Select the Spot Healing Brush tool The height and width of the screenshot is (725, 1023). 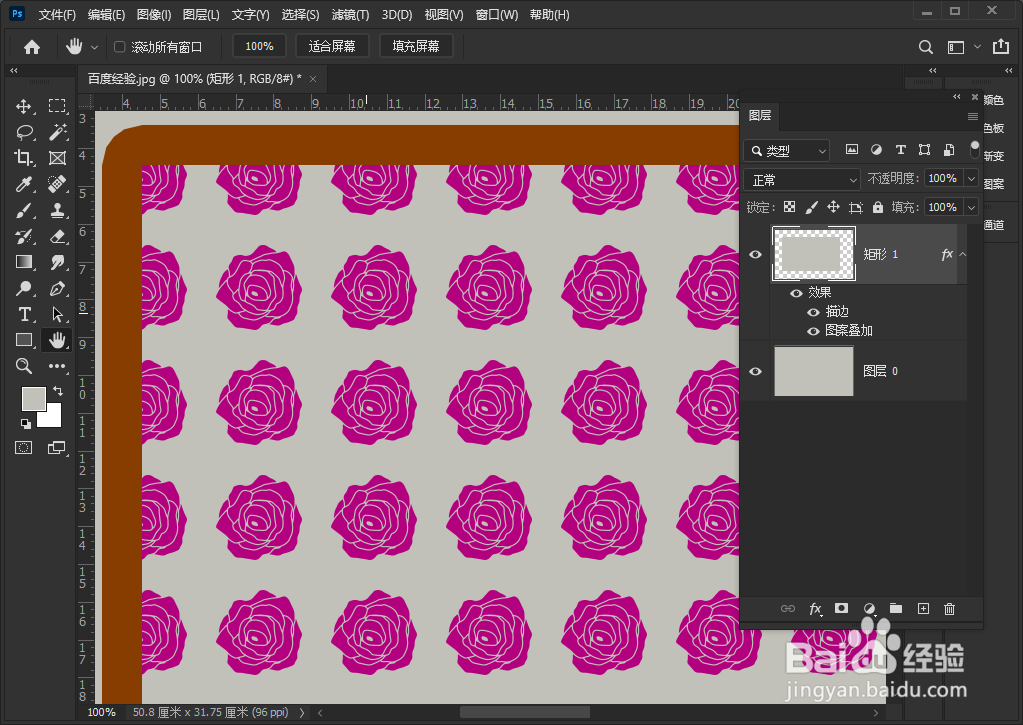[57, 184]
